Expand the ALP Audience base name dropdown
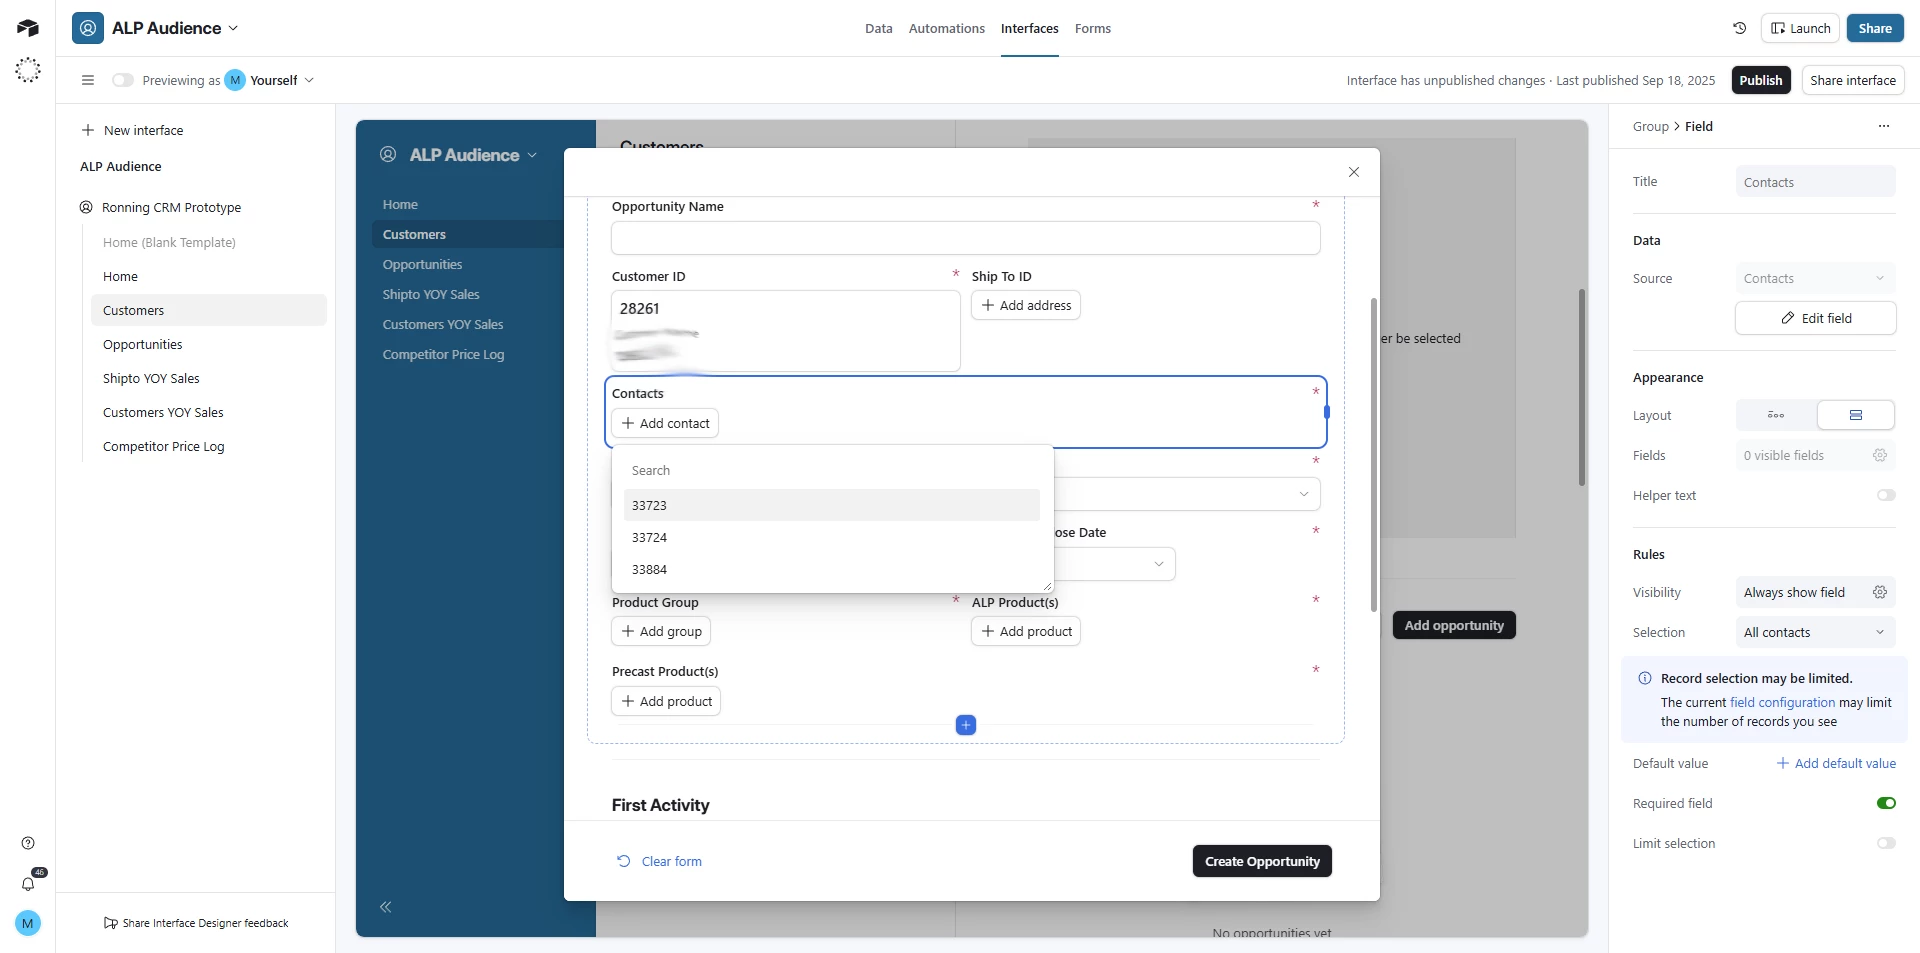The width and height of the screenshot is (1920, 953). [233, 28]
